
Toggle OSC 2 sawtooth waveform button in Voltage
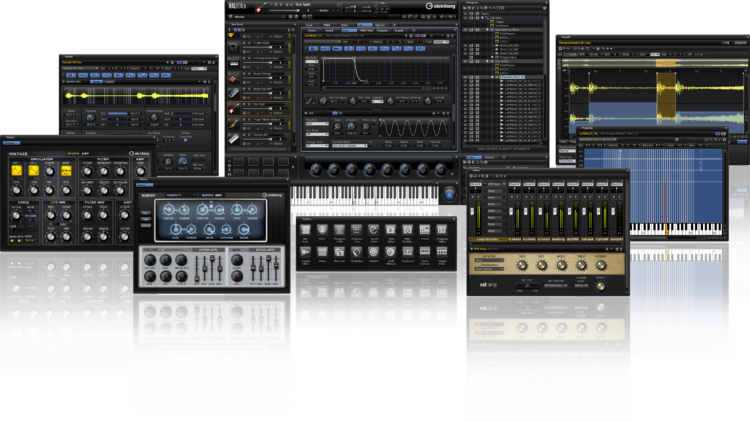point(33,170)
